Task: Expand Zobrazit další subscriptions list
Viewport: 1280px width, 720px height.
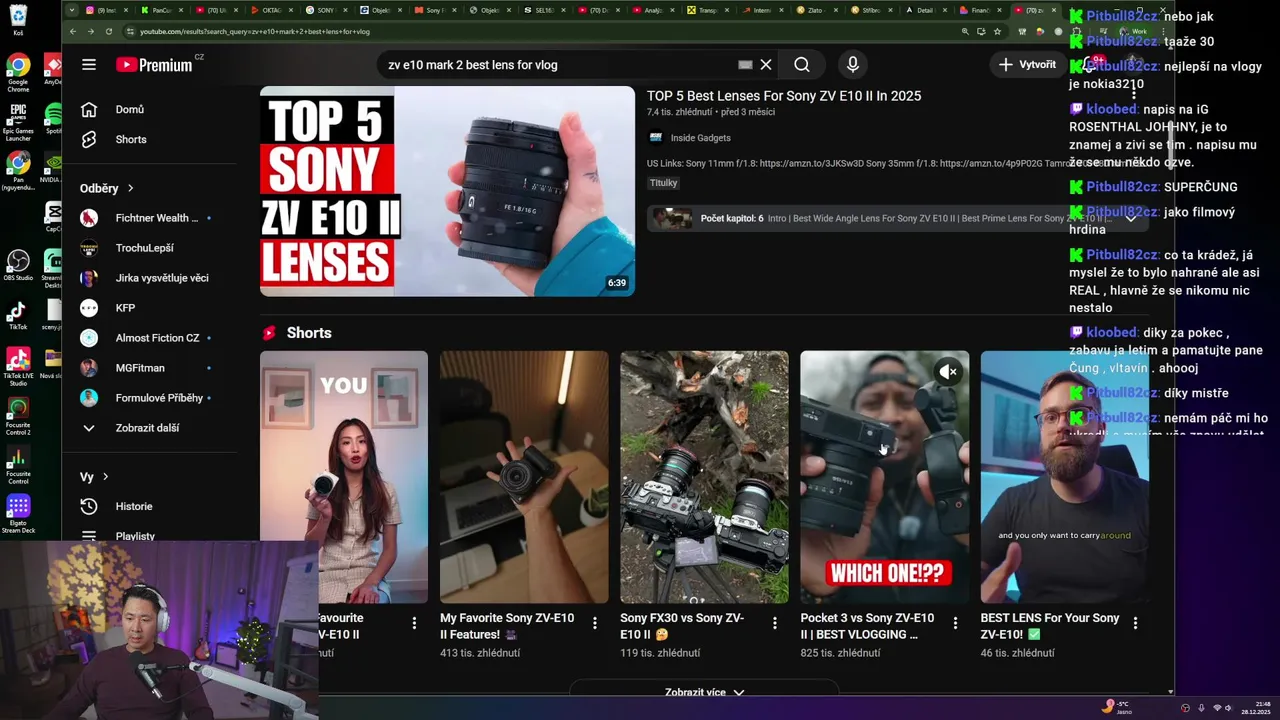Action: 148,428
